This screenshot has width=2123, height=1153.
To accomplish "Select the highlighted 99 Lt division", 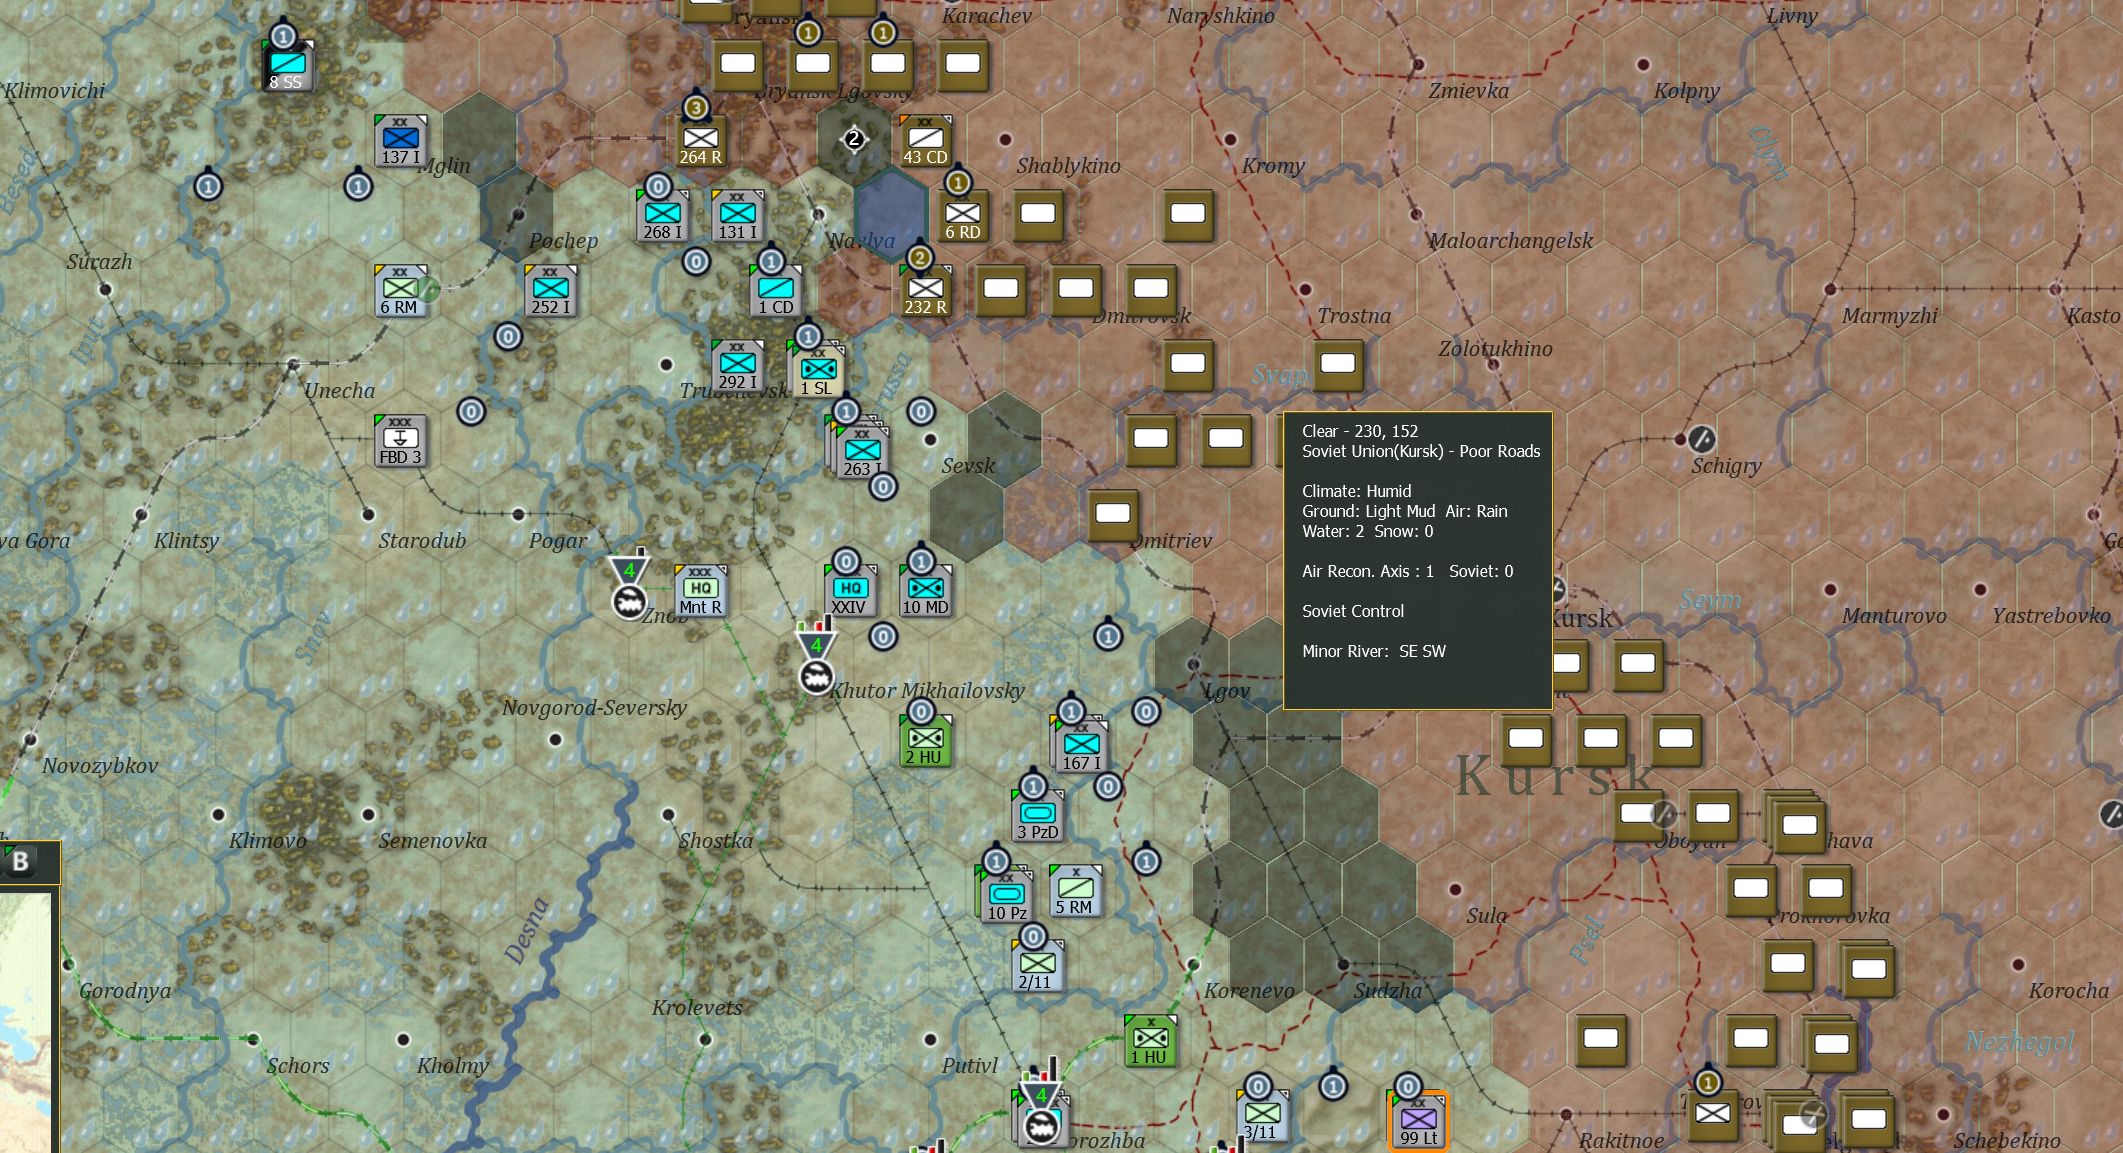I will pos(1418,1119).
